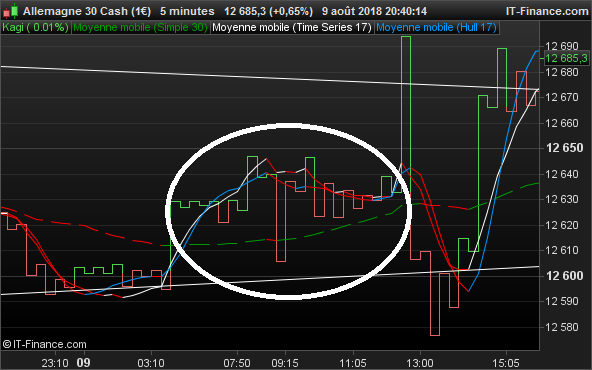The height and width of the screenshot is (370, 592).
Task: Click the 12 590 price axis label
Action: tap(562, 301)
